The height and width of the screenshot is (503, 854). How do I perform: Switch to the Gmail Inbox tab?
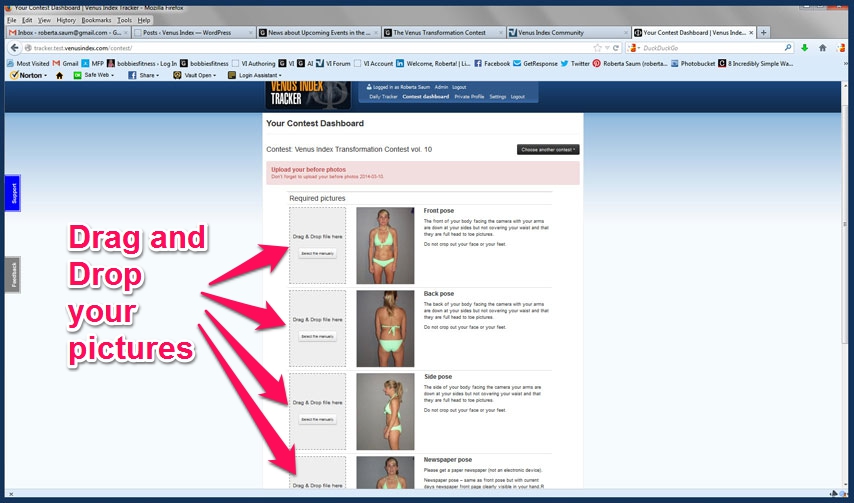click(x=68, y=33)
